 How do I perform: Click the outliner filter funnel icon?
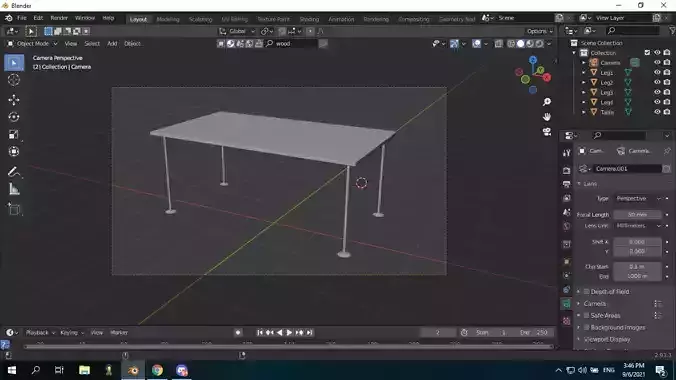pyautogui.click(x=672, y=30)
